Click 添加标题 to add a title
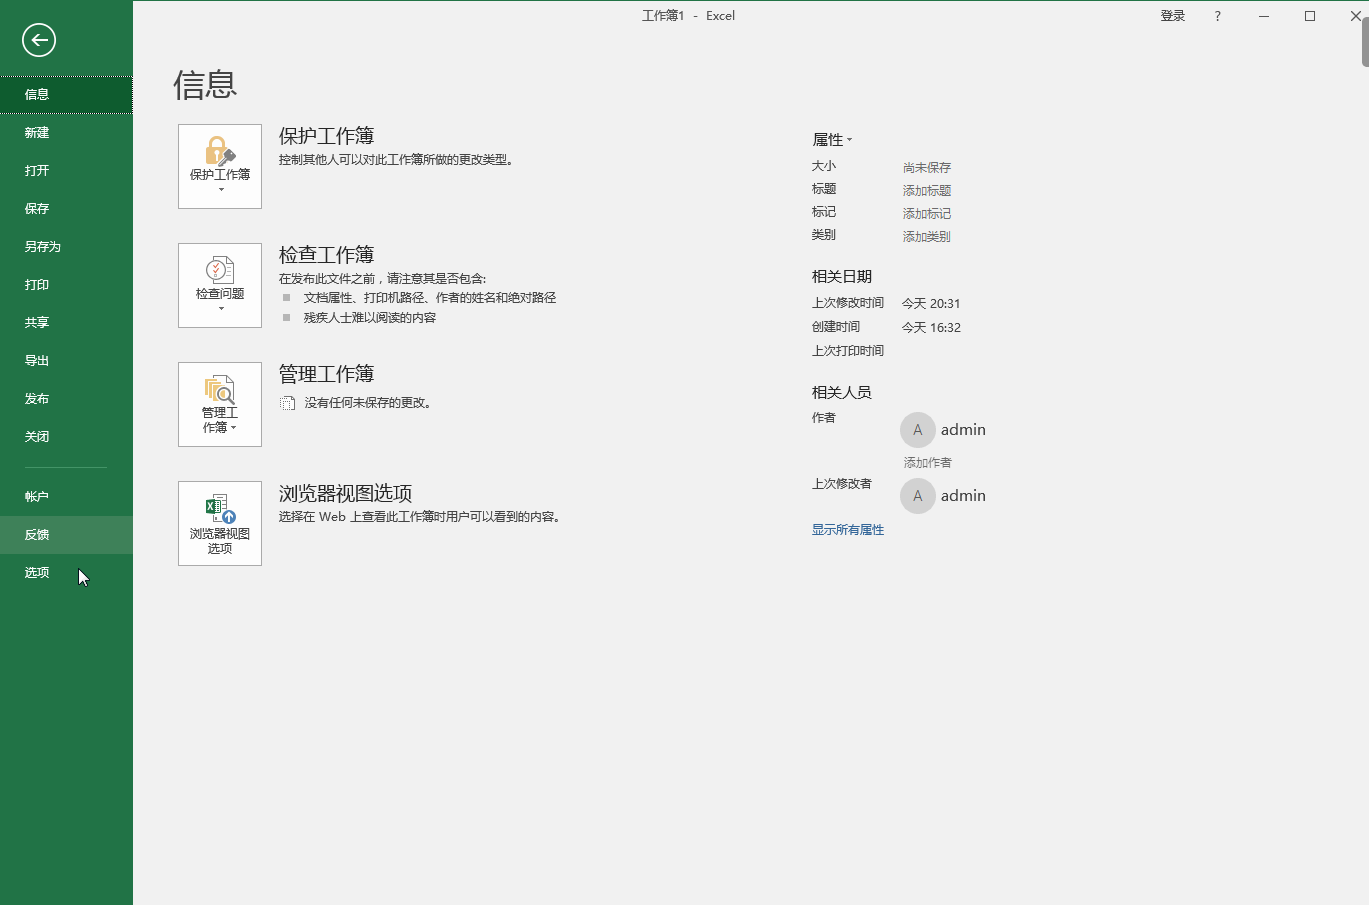The height and width of the screenshot is (905, 1369). point(927,191)
